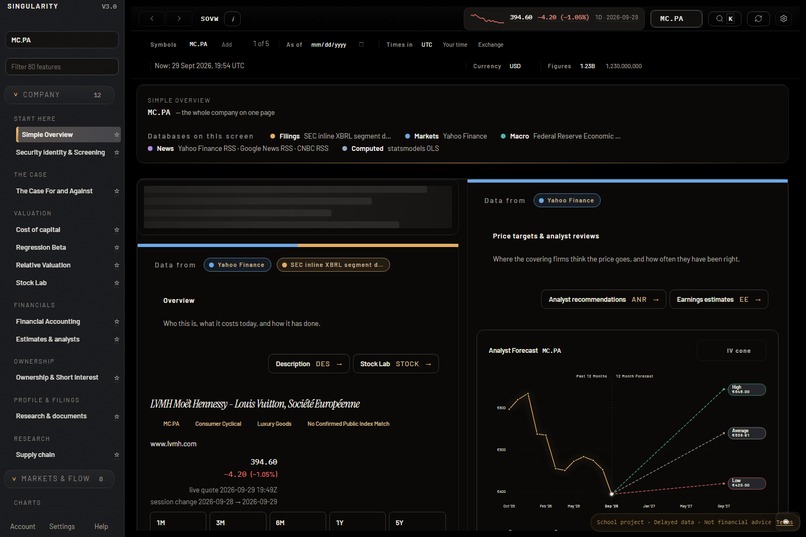Visit the www.lvmh.com link
806x537 pixels.
coord(173,444)
